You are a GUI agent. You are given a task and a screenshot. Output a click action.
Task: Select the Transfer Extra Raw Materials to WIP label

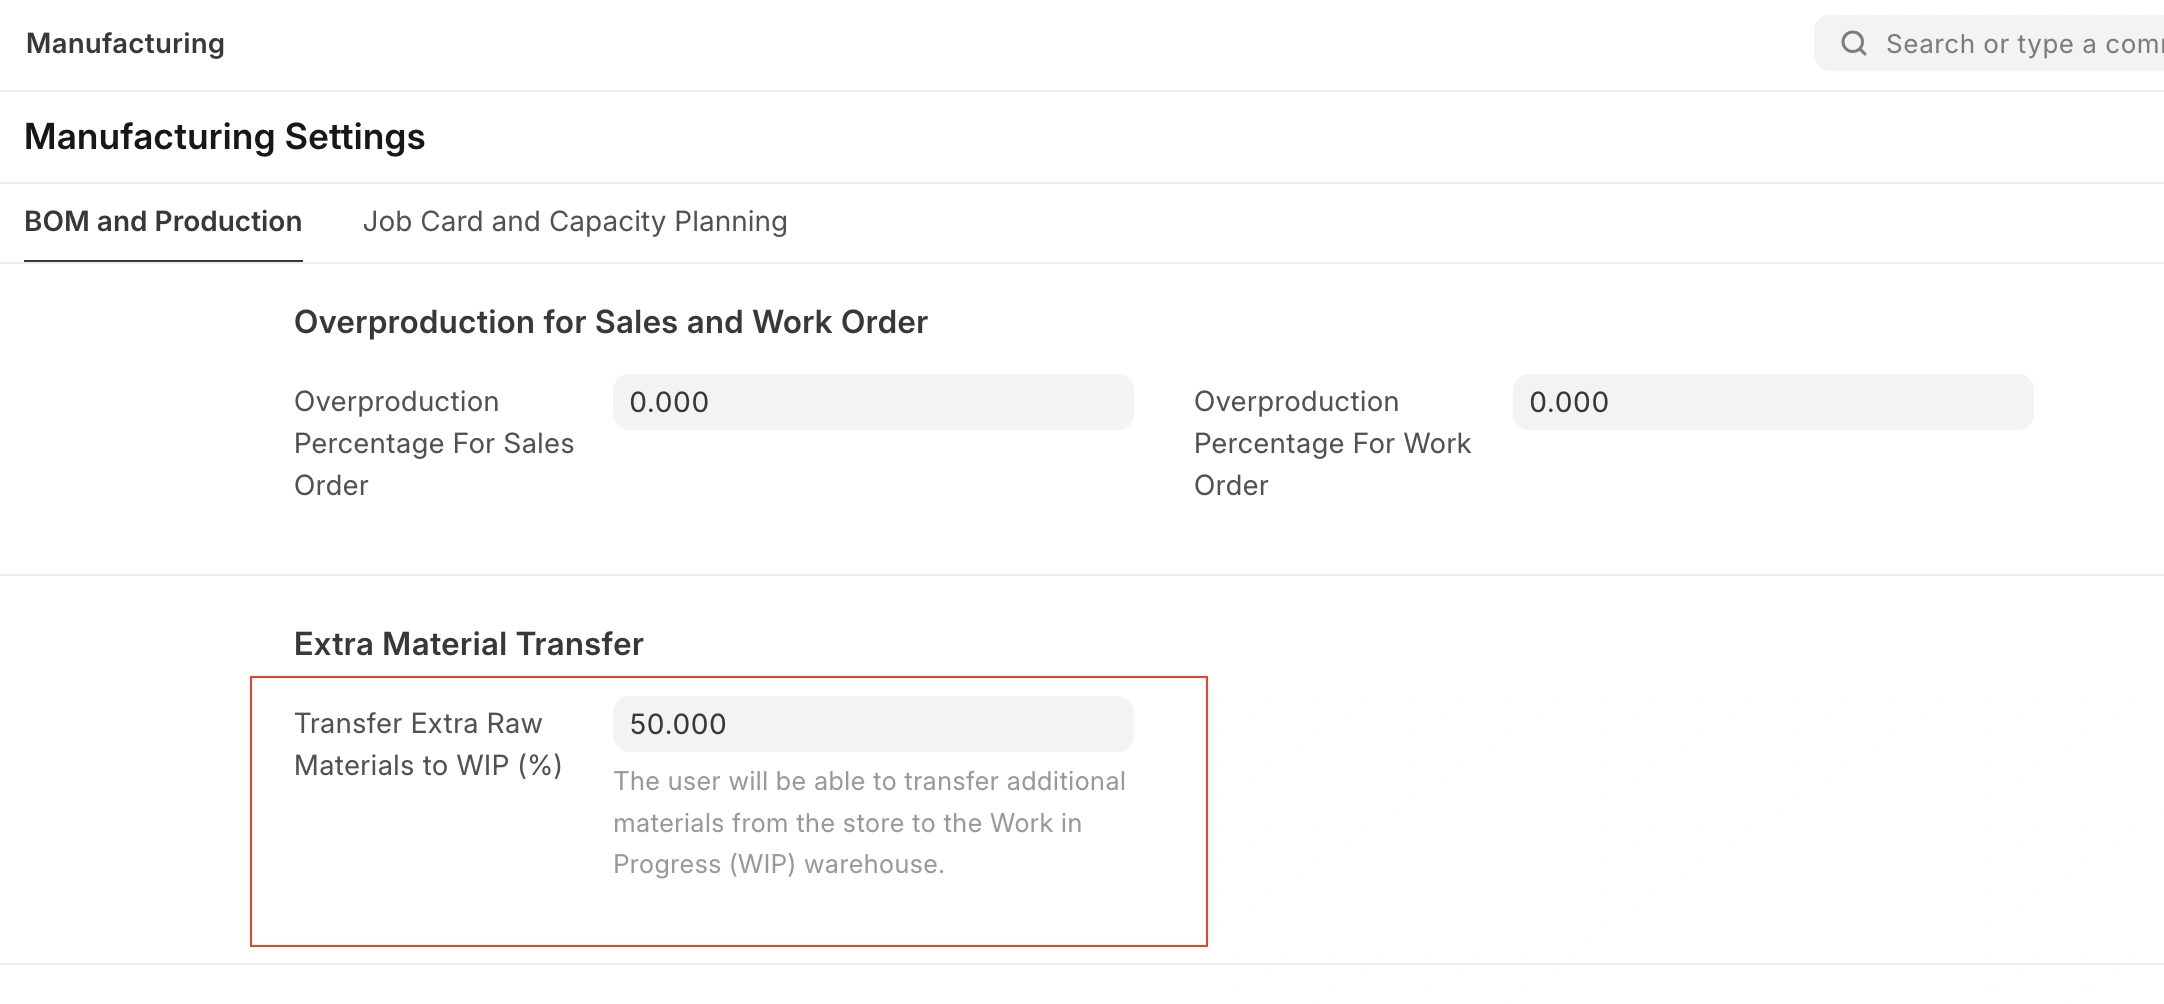427,744
